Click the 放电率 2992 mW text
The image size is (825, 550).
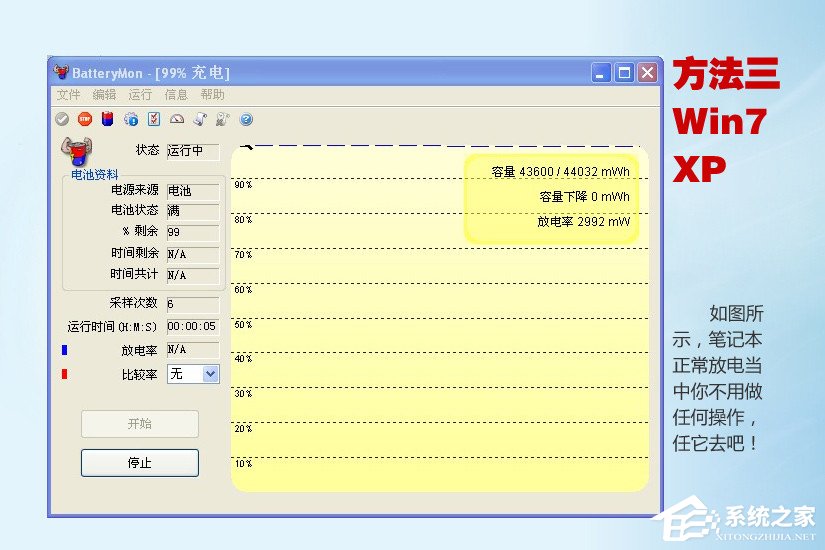[583, 222]
